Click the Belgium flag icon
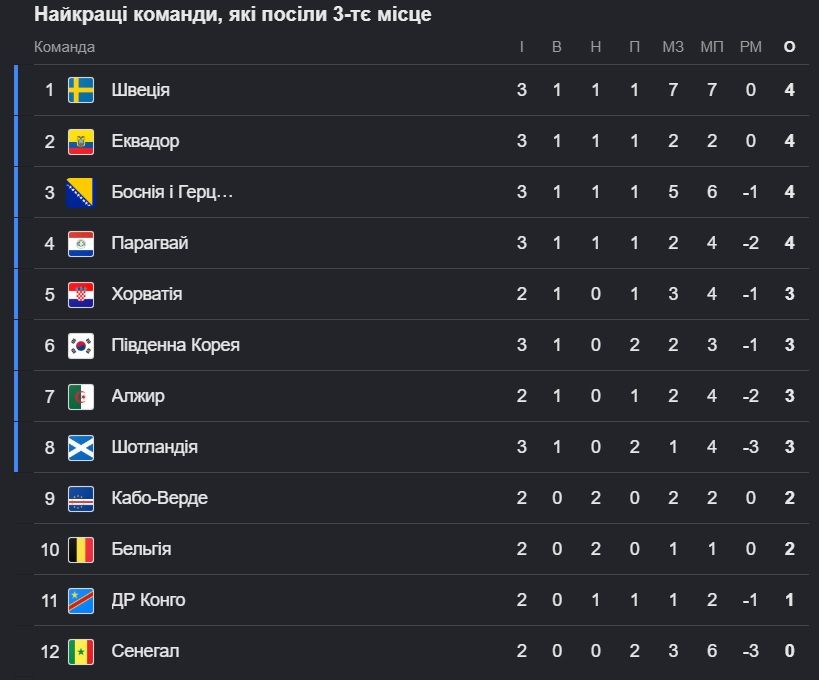Viewport: 819px width, 680px height. (x=81, y=549)
